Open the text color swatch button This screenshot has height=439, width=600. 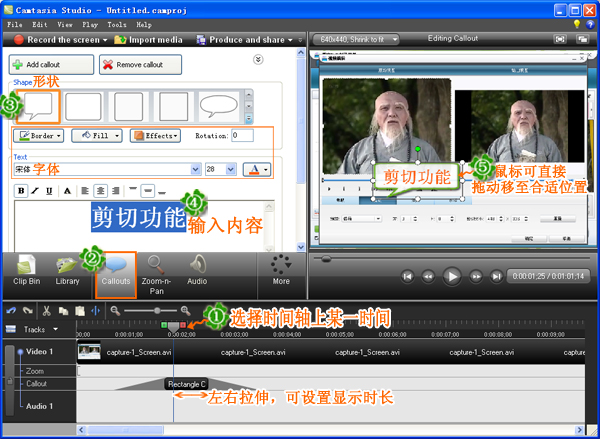[x=257, y=169]
